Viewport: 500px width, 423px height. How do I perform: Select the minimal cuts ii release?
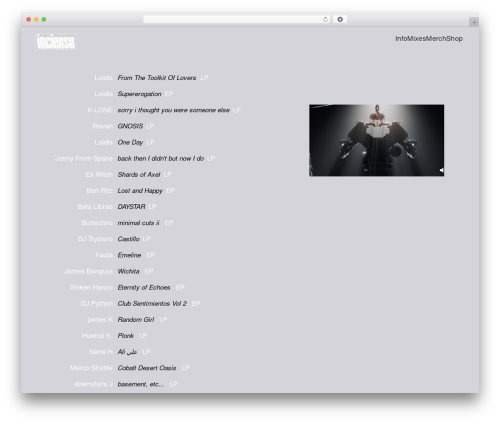138,223
